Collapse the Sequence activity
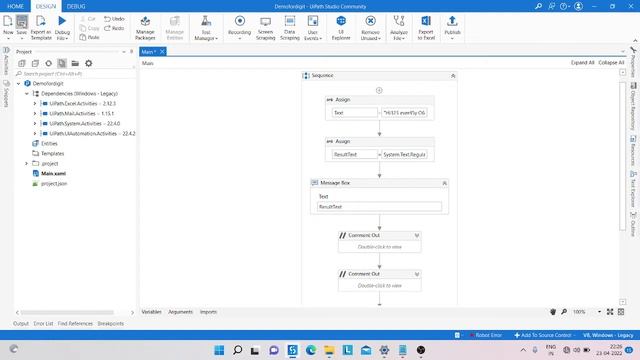Viewport: 640px width, 360px height. coord(453,76)
